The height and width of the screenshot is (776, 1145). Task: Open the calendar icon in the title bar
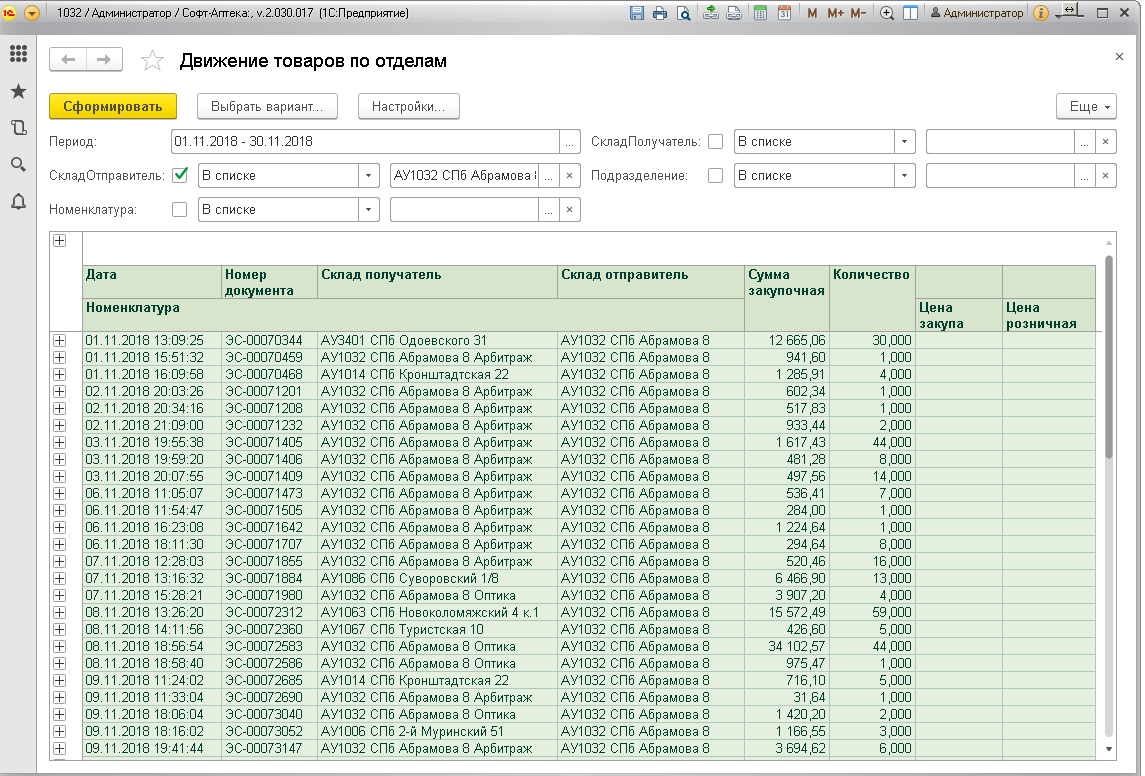pos(784,13)
